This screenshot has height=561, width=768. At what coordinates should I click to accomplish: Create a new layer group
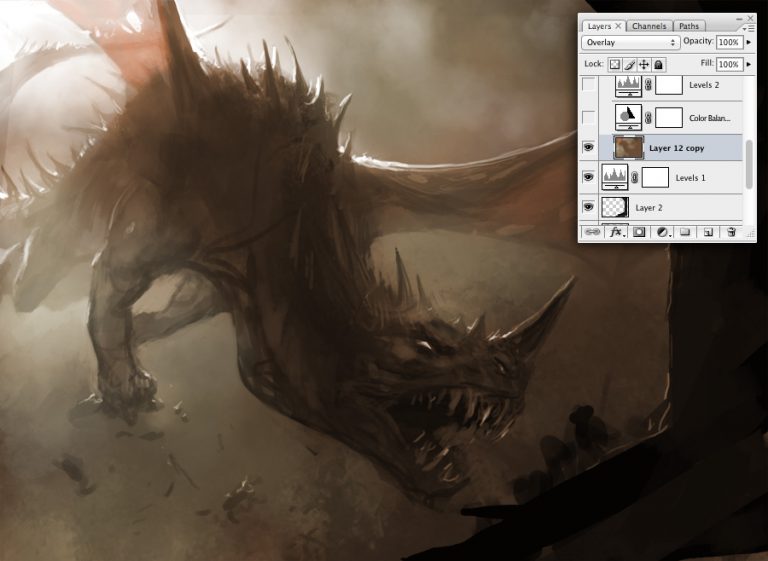click(685, 232)
